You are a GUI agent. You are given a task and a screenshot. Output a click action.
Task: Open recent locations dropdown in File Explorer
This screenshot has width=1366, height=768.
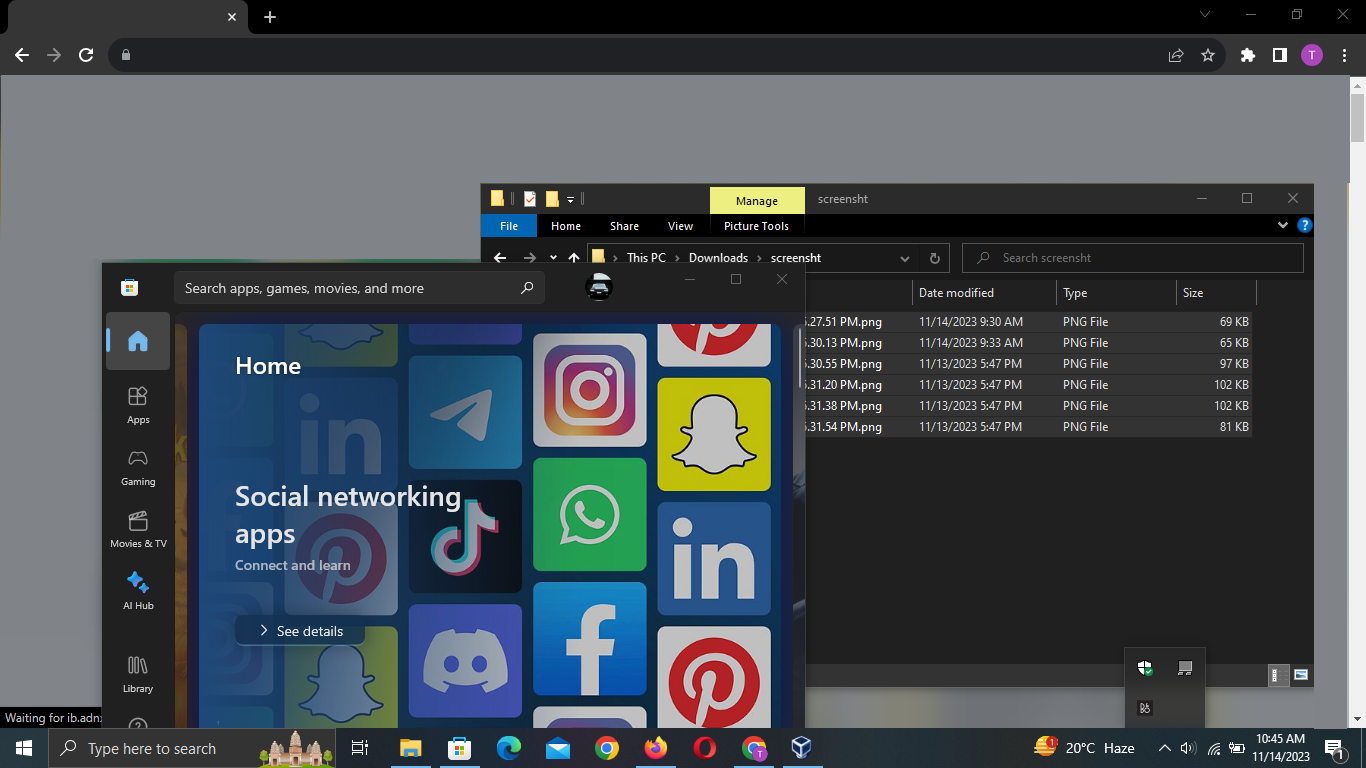click(x=553, y=258)
